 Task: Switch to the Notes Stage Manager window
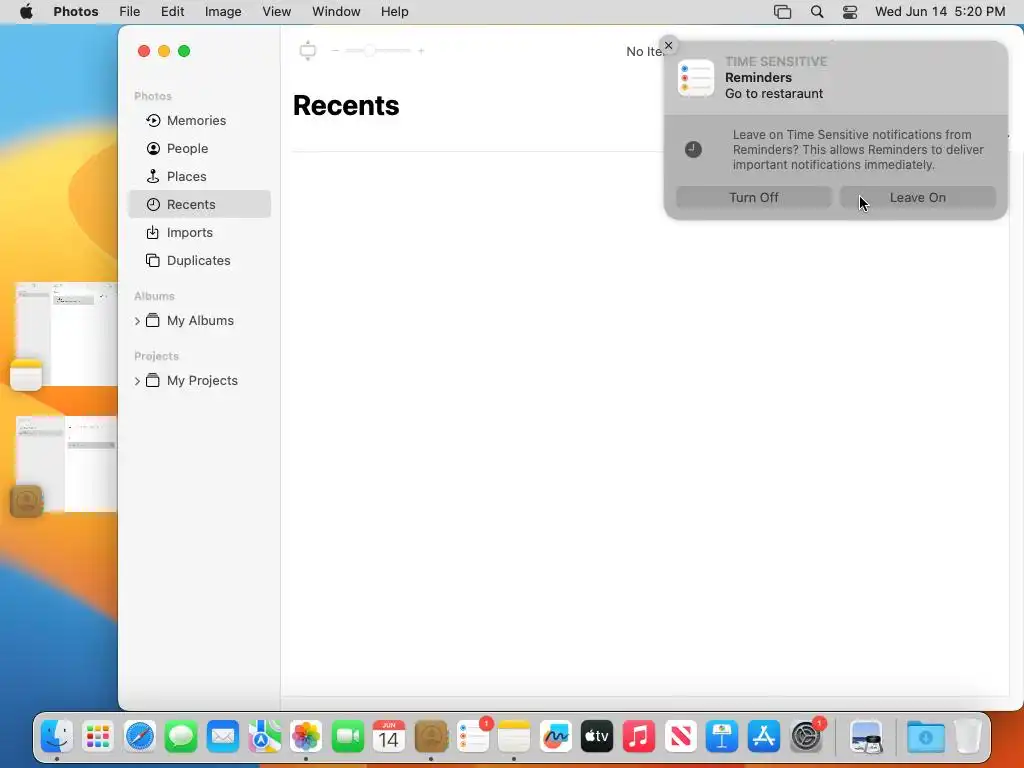[64, 335]
